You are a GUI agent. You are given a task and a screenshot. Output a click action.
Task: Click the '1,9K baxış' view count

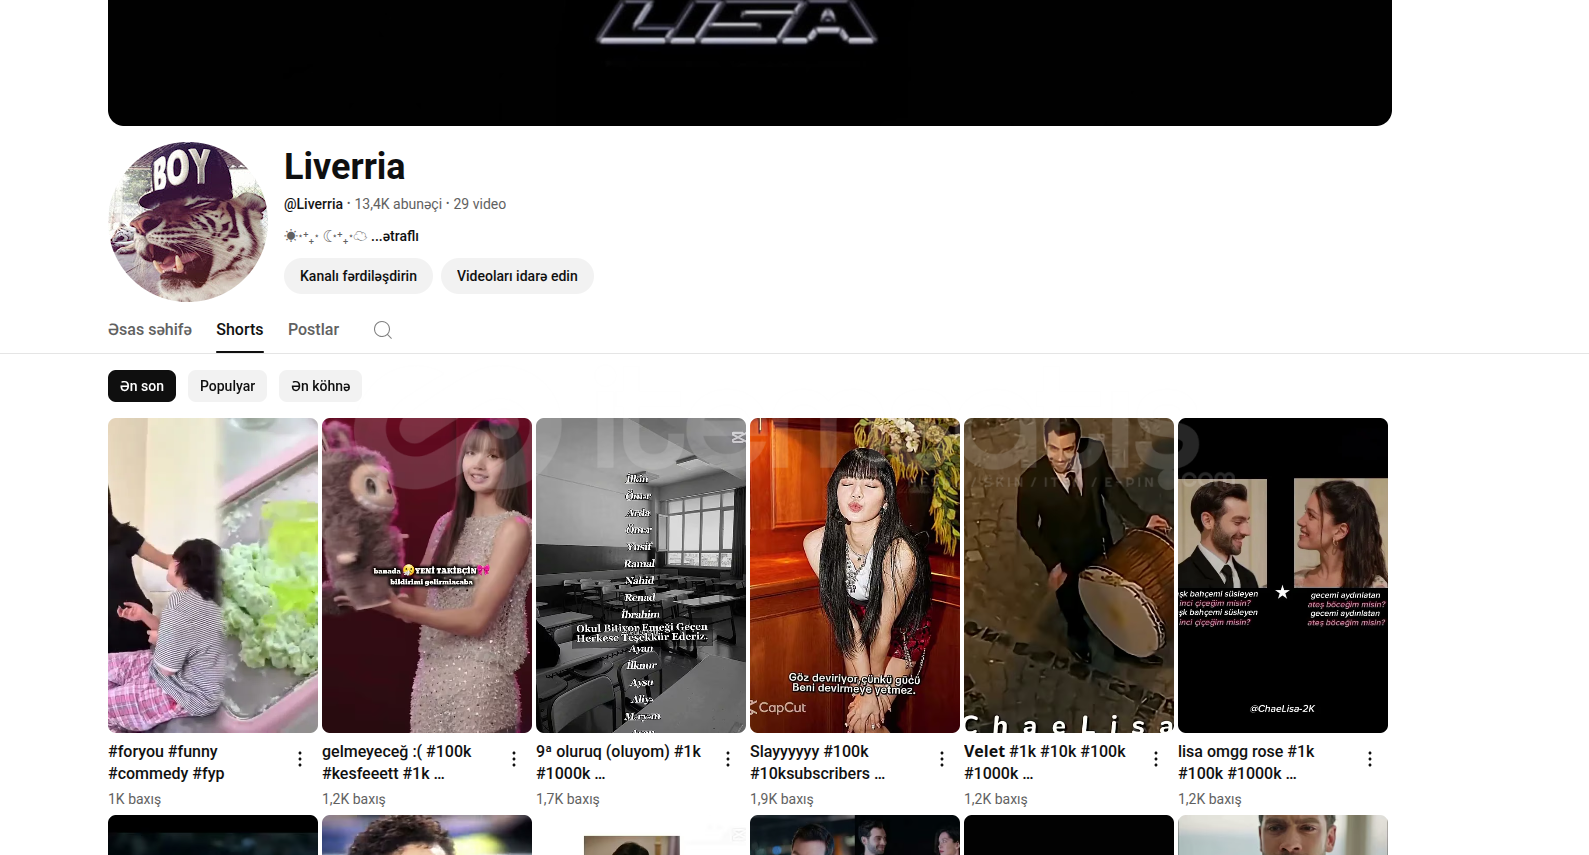point(782,799)
